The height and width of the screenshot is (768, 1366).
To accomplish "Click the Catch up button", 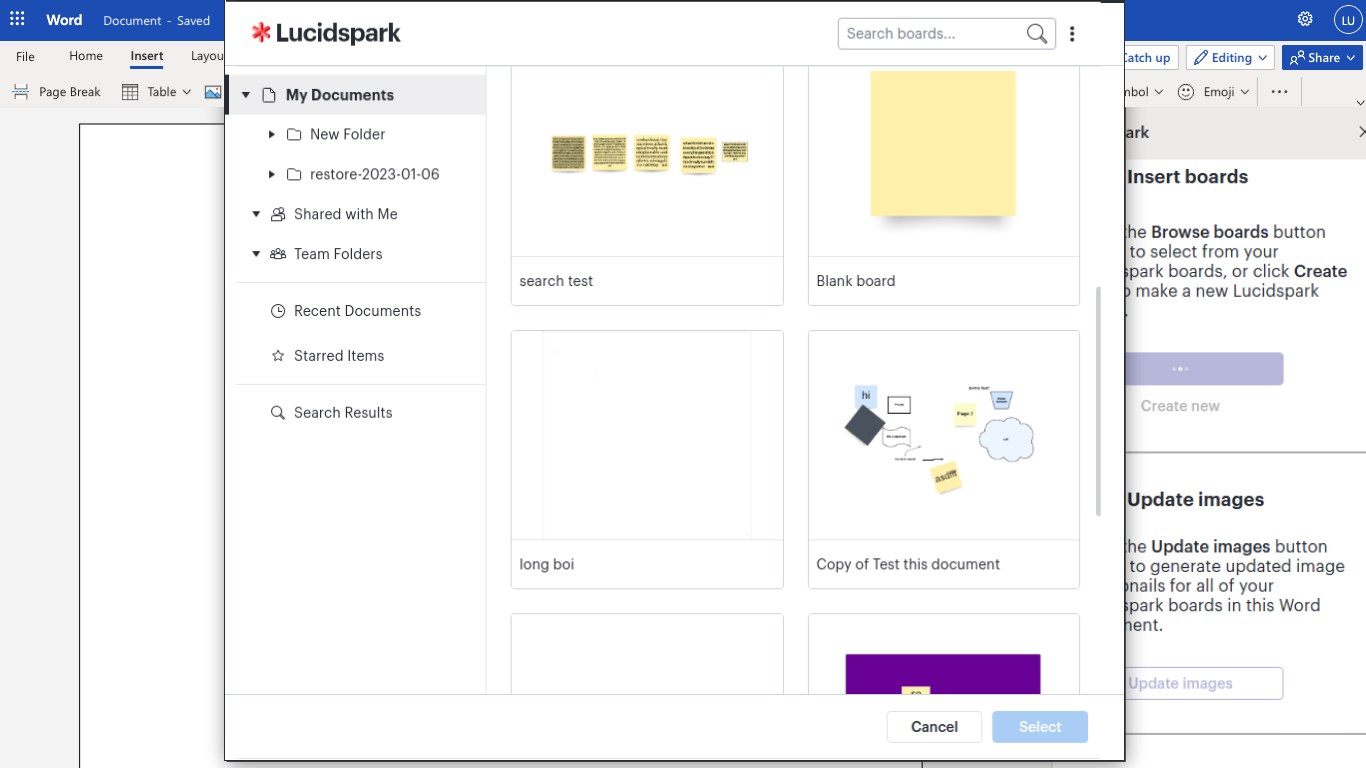I will tap(1152, 58).
